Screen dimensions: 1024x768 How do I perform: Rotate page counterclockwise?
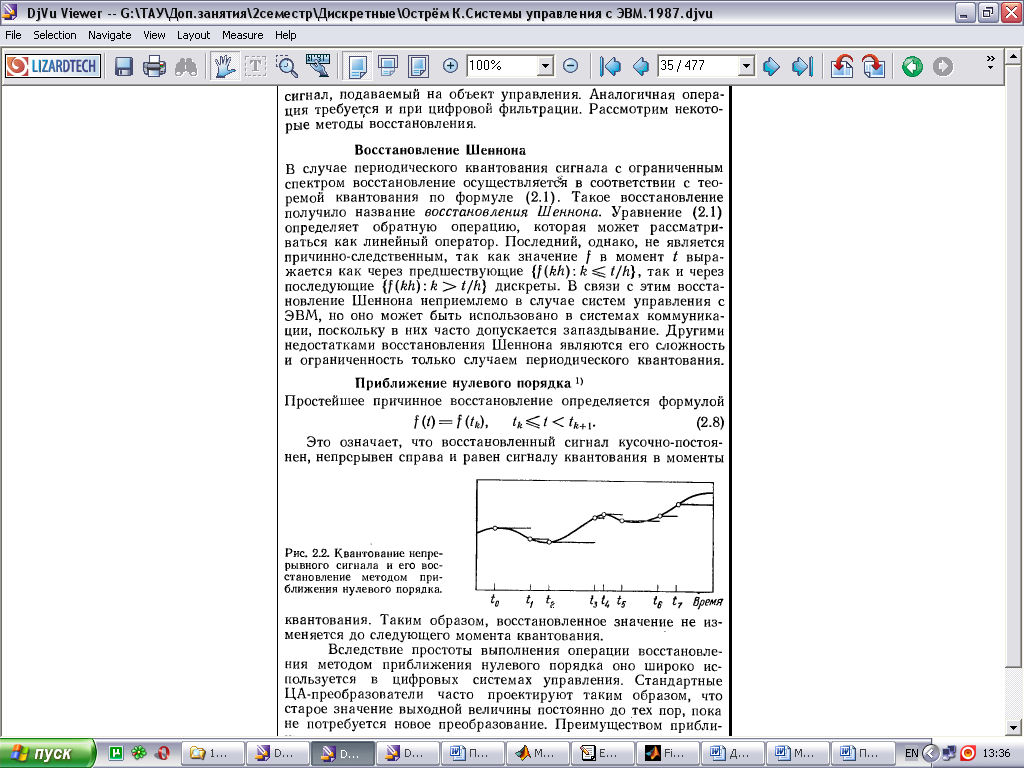pyautogui.click(x=842, y=66)
